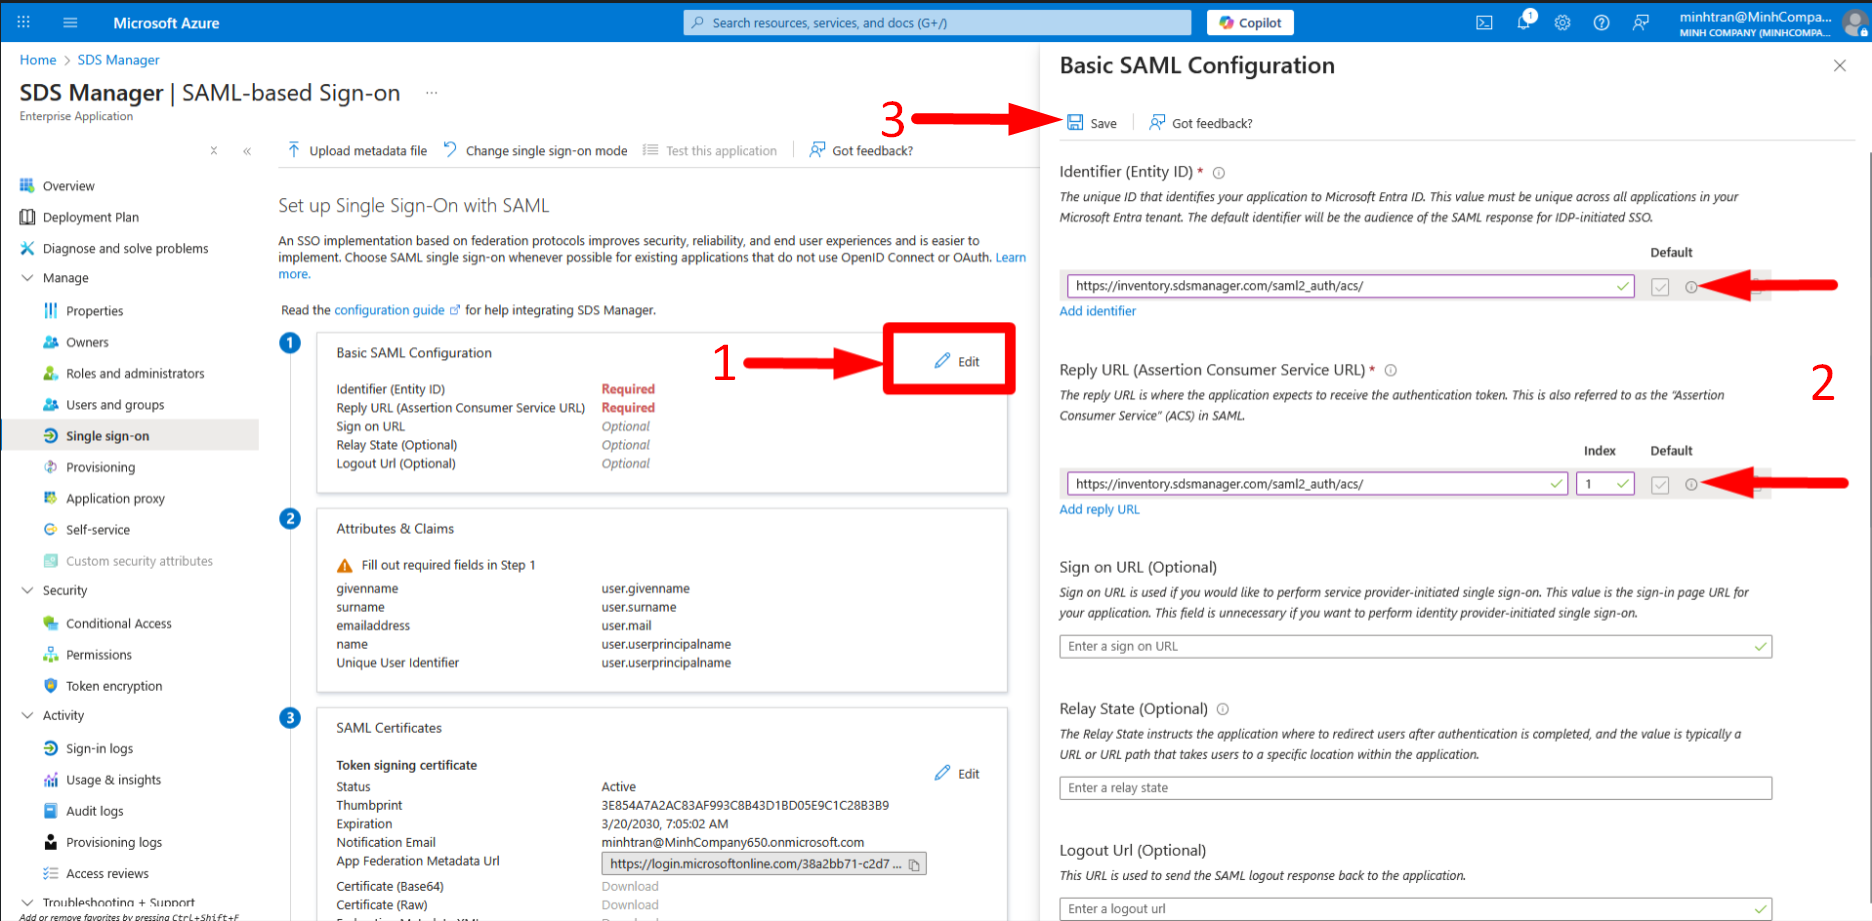Click Upload metadata file
This screenshot has width=1872, height=921.
357,151
